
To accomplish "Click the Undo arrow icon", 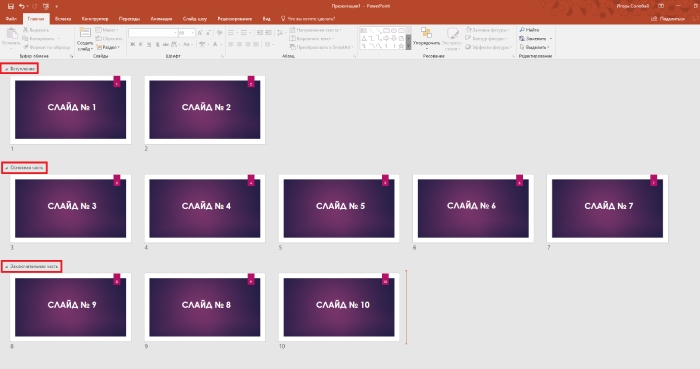I will [21, 6].
